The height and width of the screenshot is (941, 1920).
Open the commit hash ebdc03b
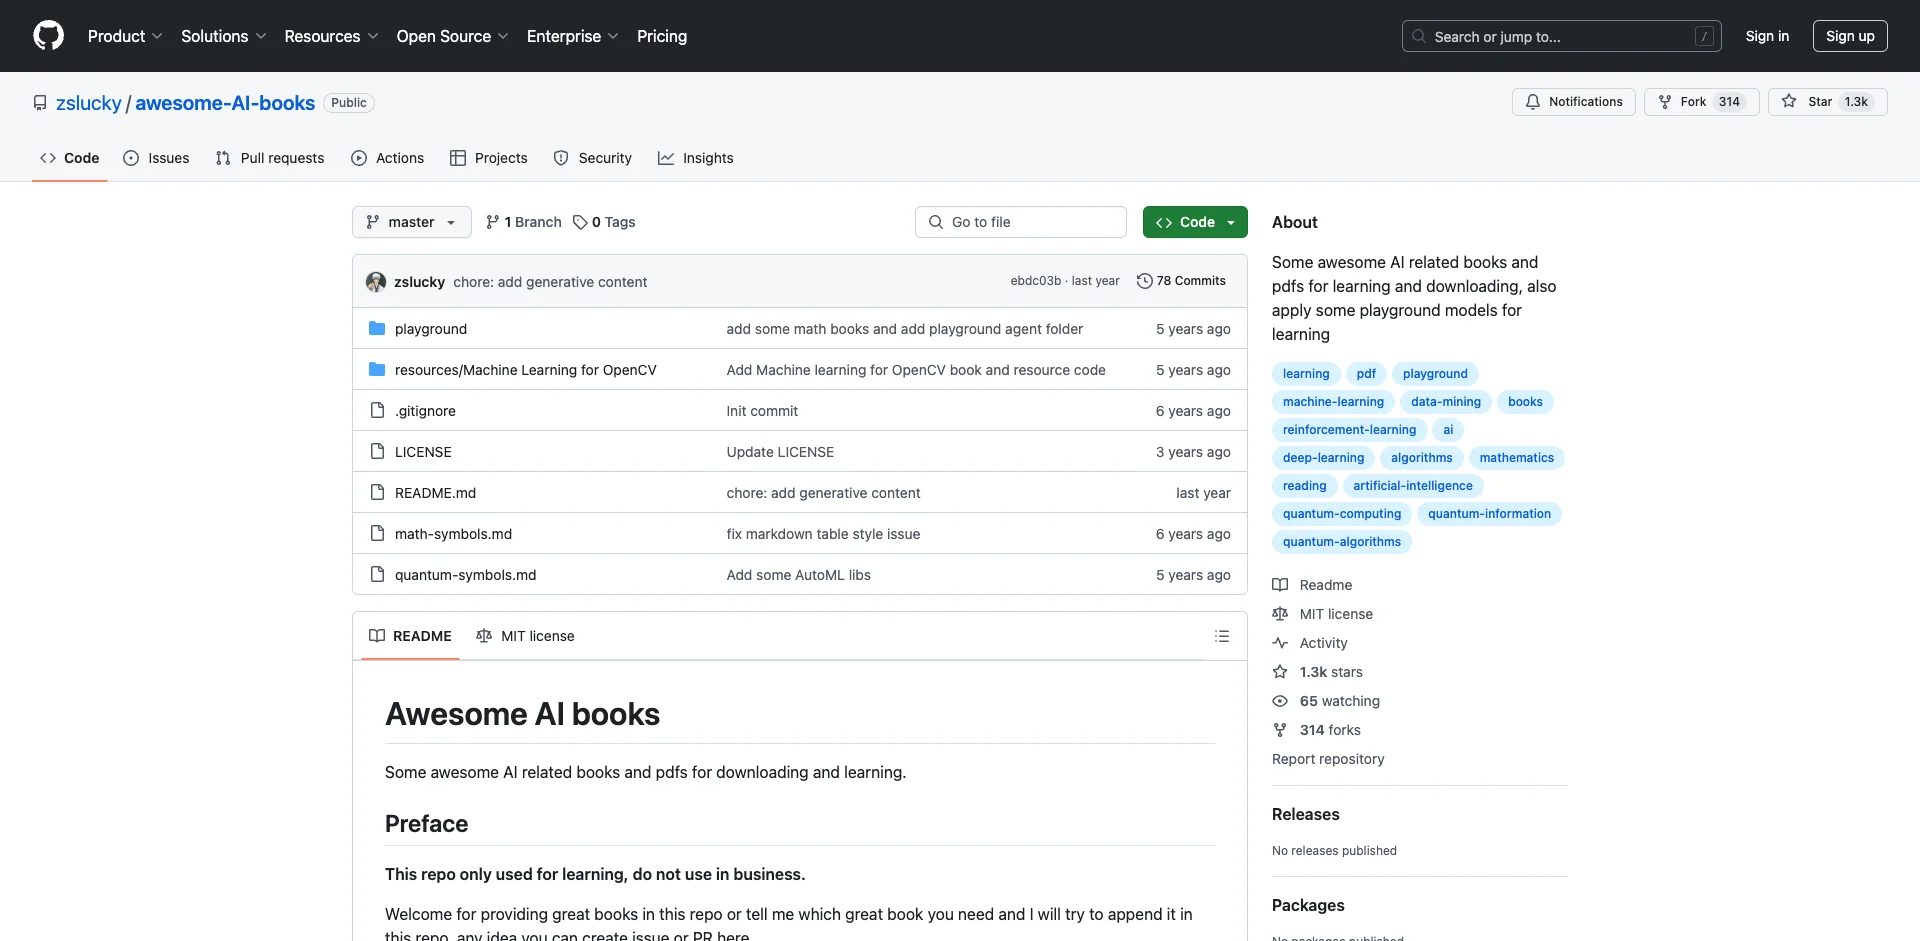pyautogui.click(x=1035, y=281)
